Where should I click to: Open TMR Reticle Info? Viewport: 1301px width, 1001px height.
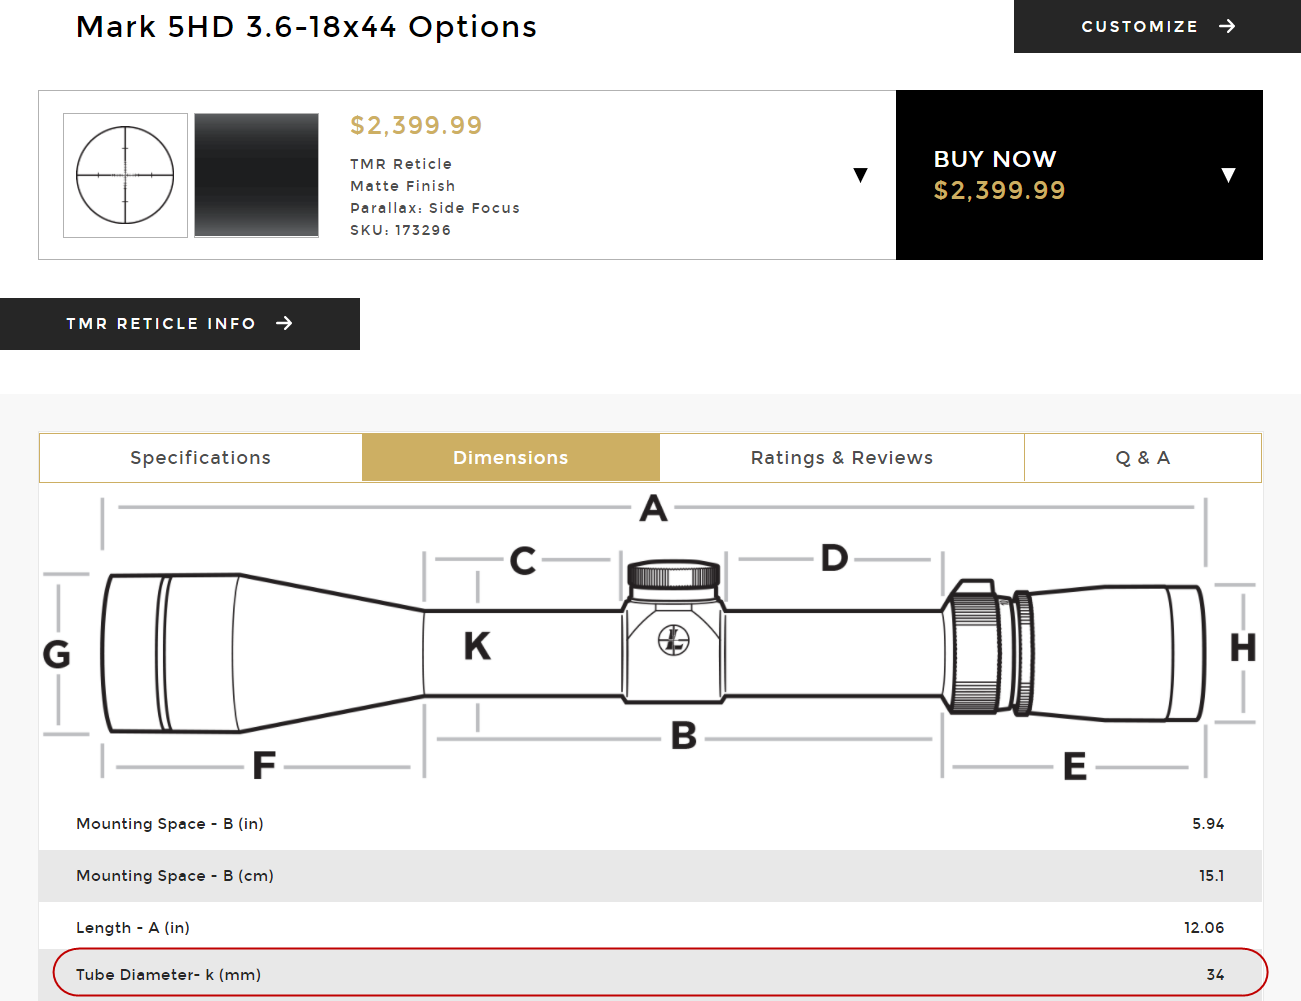pos(180,324)
